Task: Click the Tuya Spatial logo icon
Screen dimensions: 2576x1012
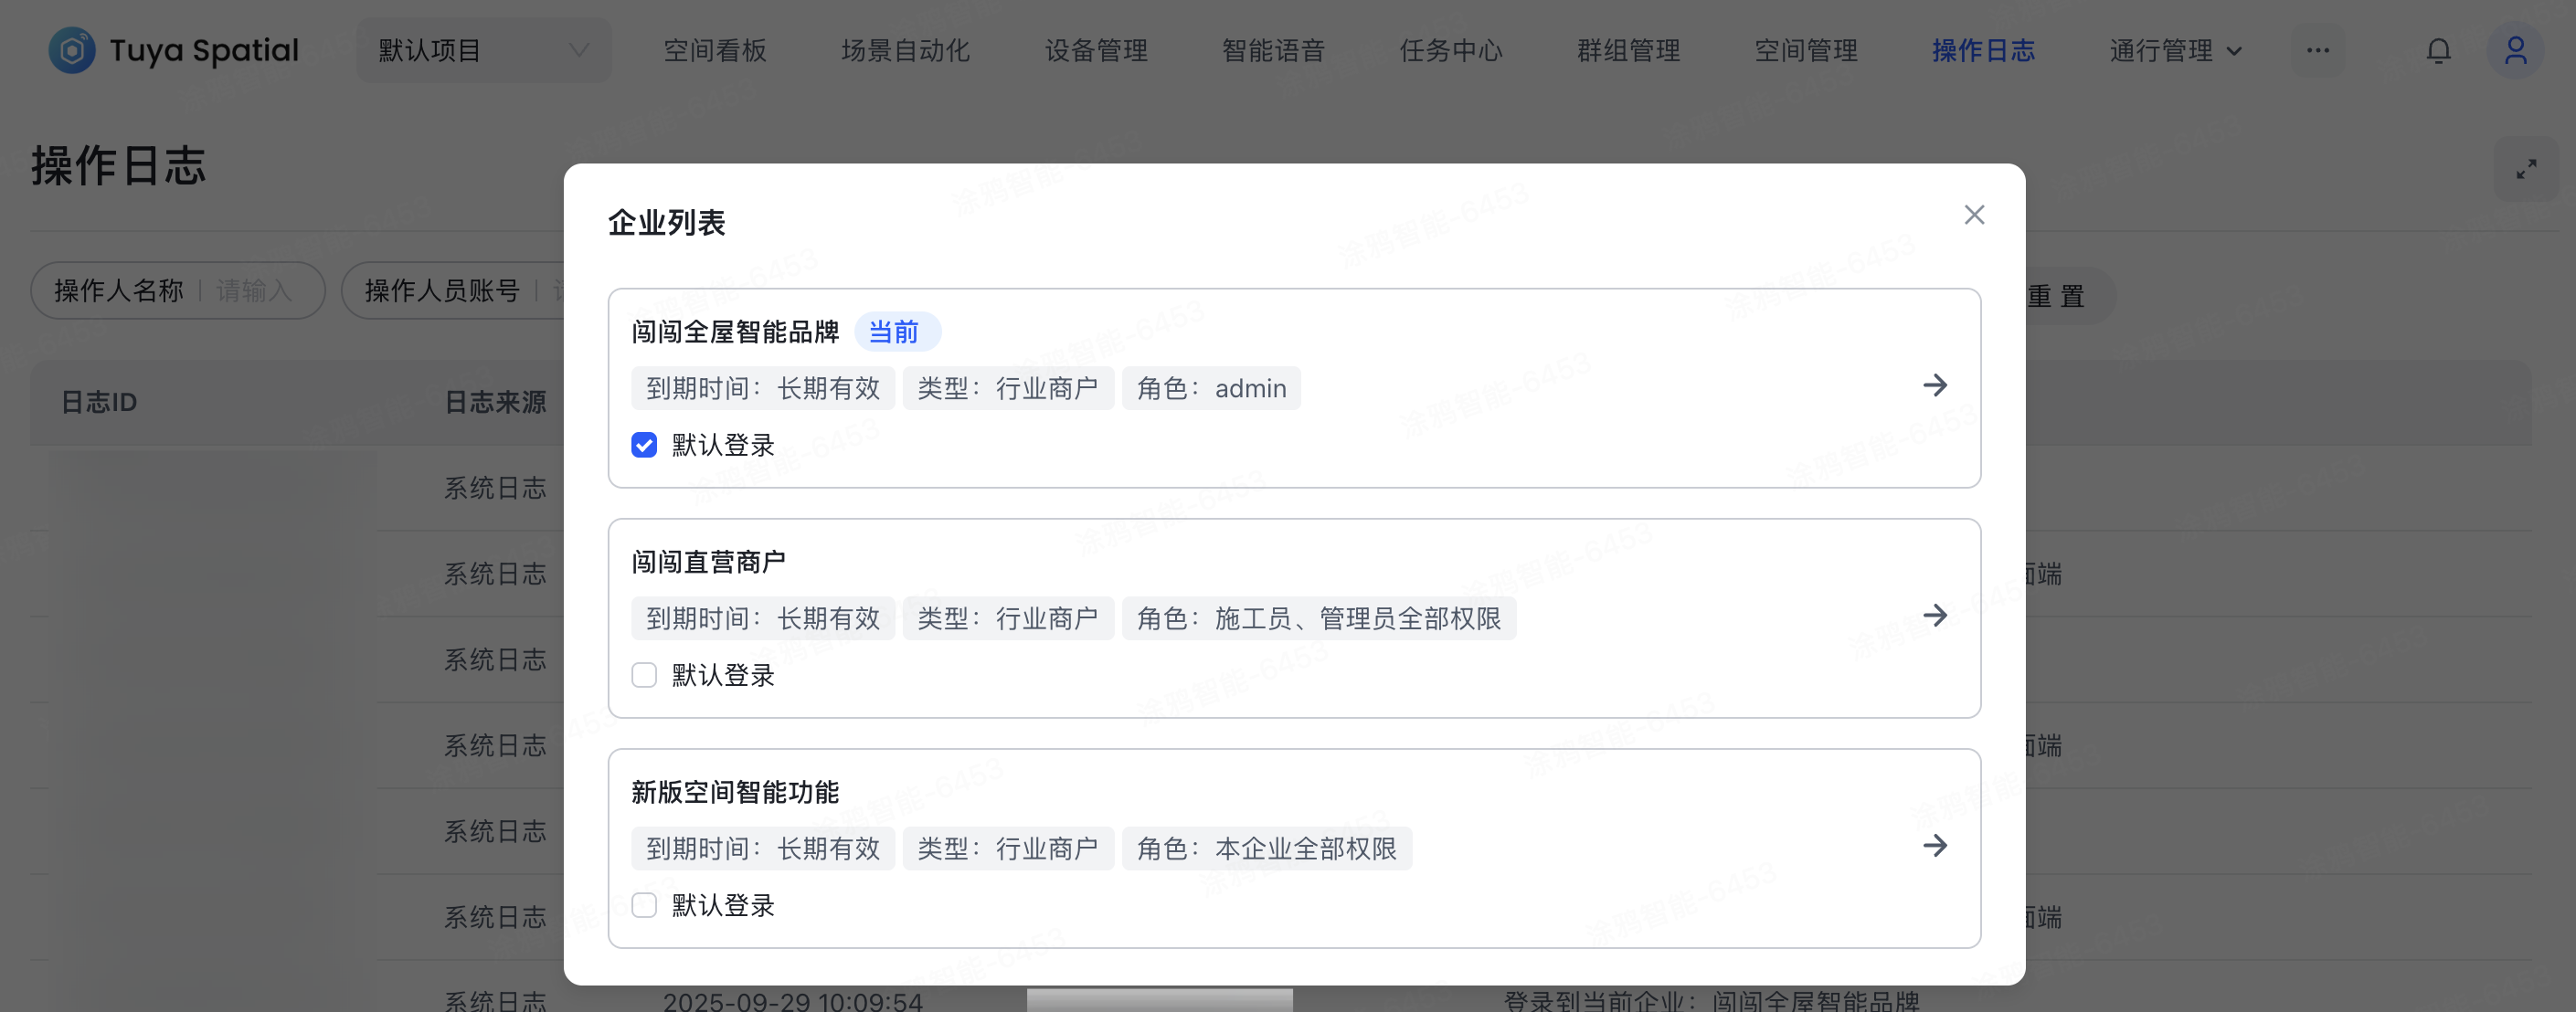Action: pyautogui.click(x=72, y=50)
